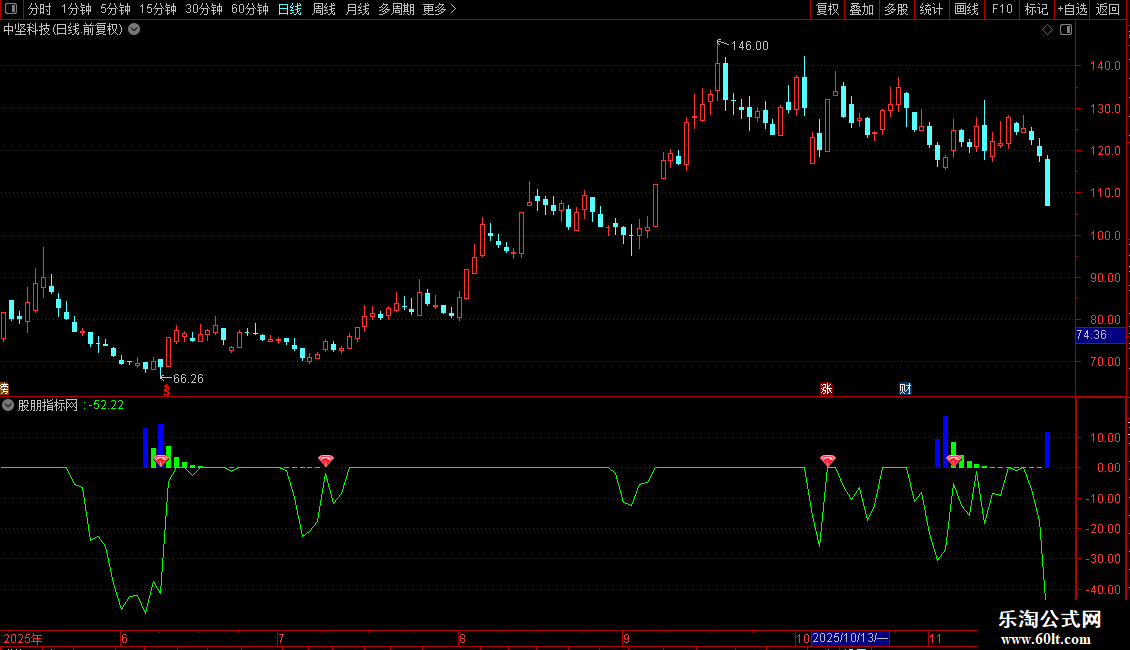This screenshot has width=1130, height=650.
Task: Click the 榜 marker at chart left edge
Action: click(4, 389)
